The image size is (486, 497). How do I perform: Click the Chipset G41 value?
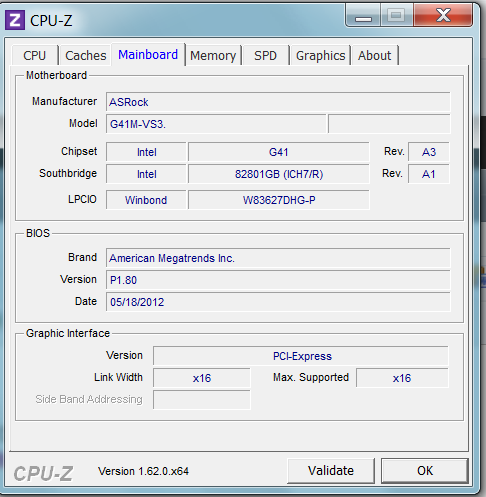point(279,152)
